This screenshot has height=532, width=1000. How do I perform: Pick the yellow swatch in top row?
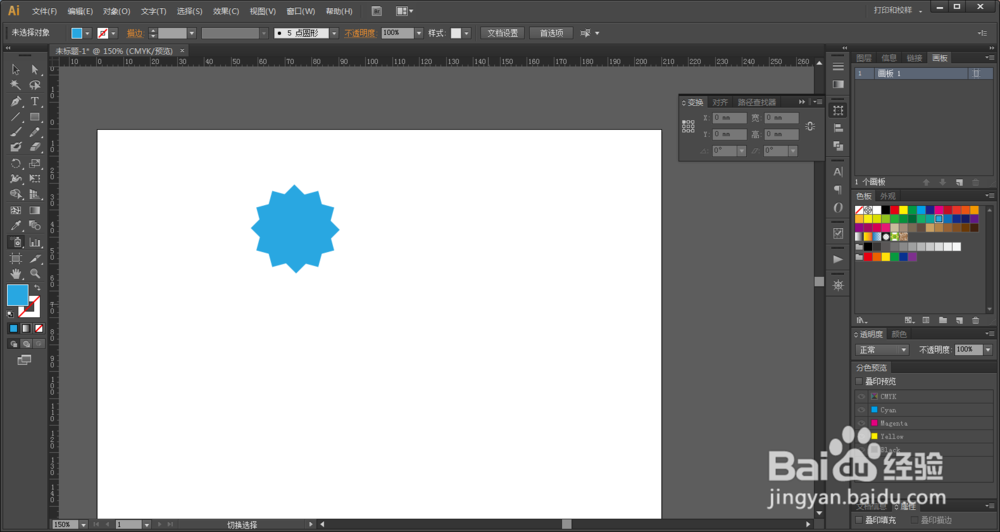[904, 210]
